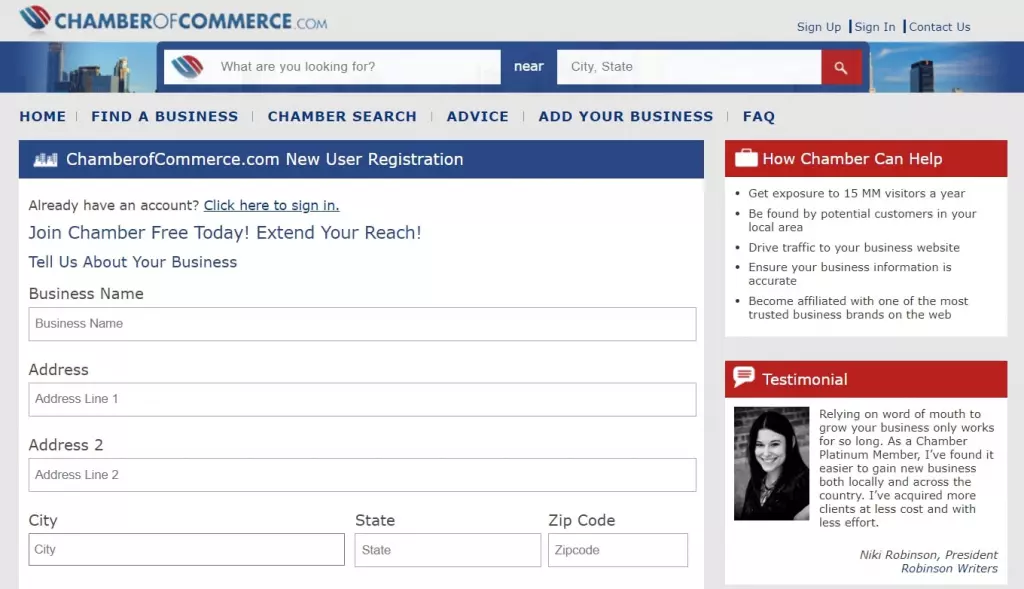The image size is (1024, 589).
Task: Click into the Zipcode field
Action: (x=618, y=550)
